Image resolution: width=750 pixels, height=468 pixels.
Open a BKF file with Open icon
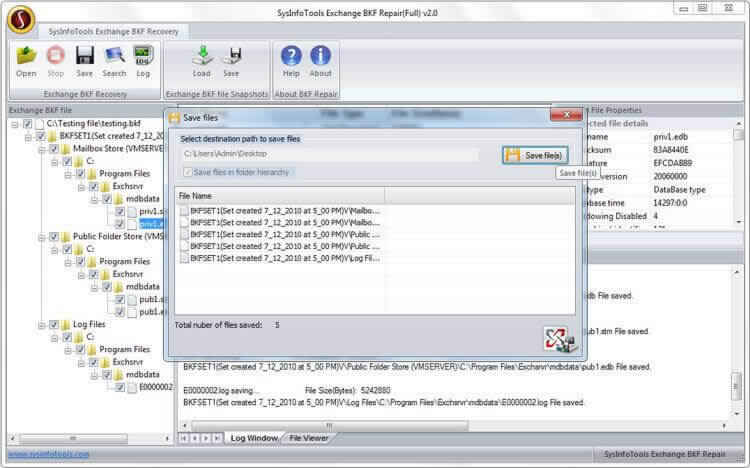tap(26, 56)
